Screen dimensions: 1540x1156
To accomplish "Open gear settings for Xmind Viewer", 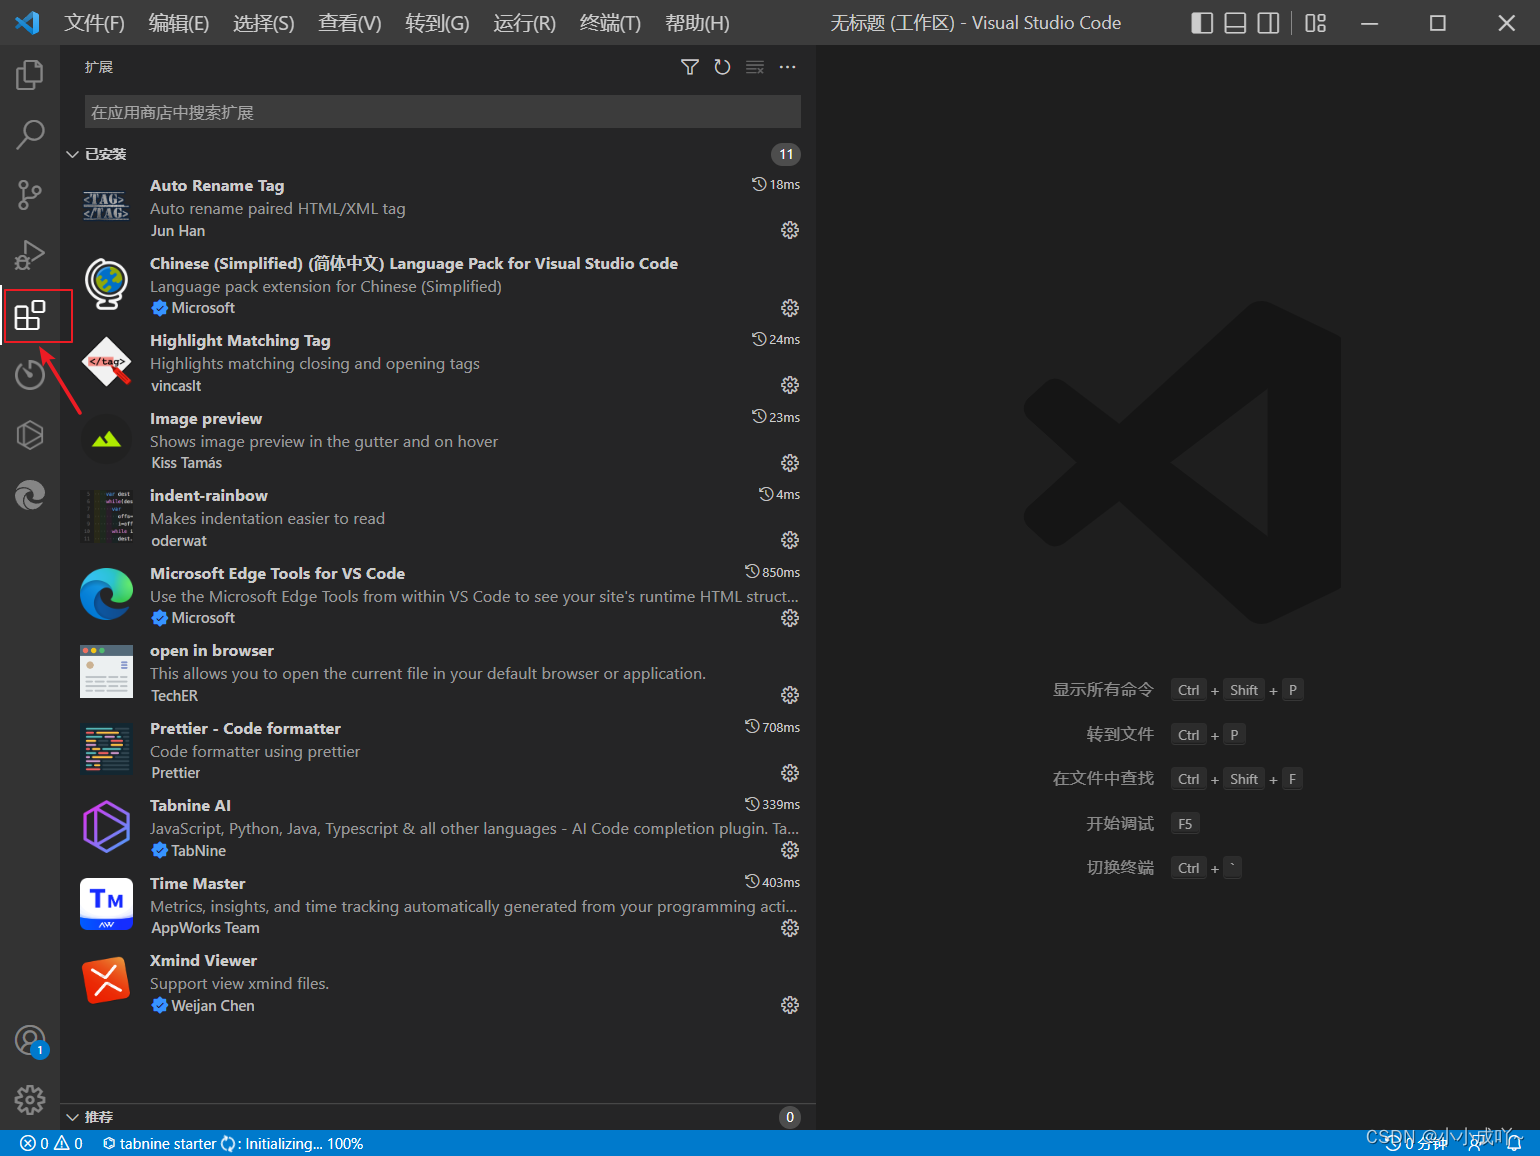I will pyautogui.click(x=790, y=1005).
